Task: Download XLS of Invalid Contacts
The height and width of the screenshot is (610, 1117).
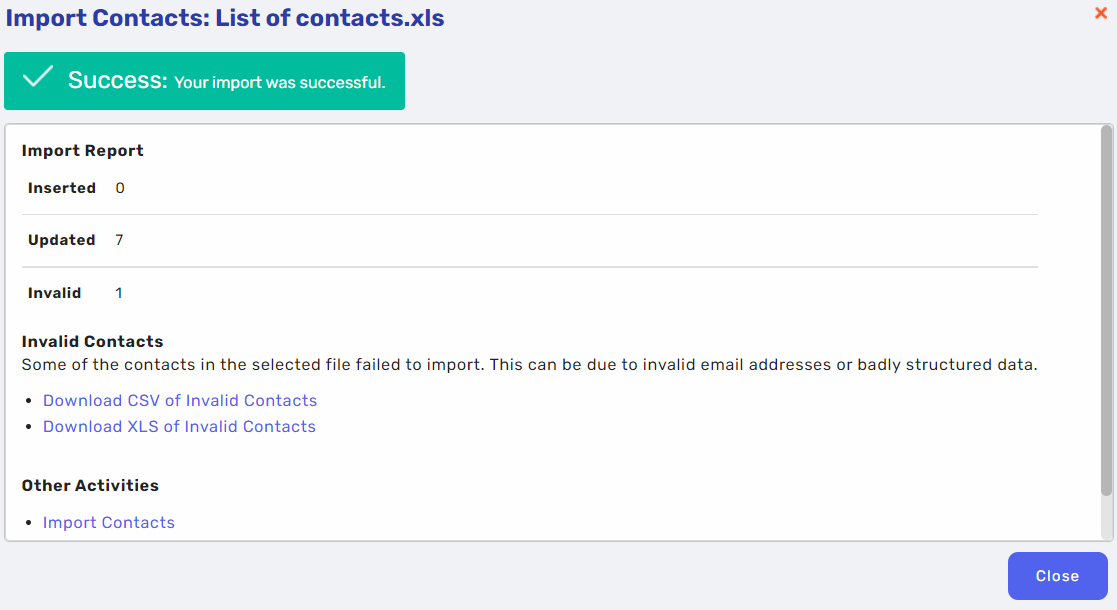Action: tap(179, 426)
